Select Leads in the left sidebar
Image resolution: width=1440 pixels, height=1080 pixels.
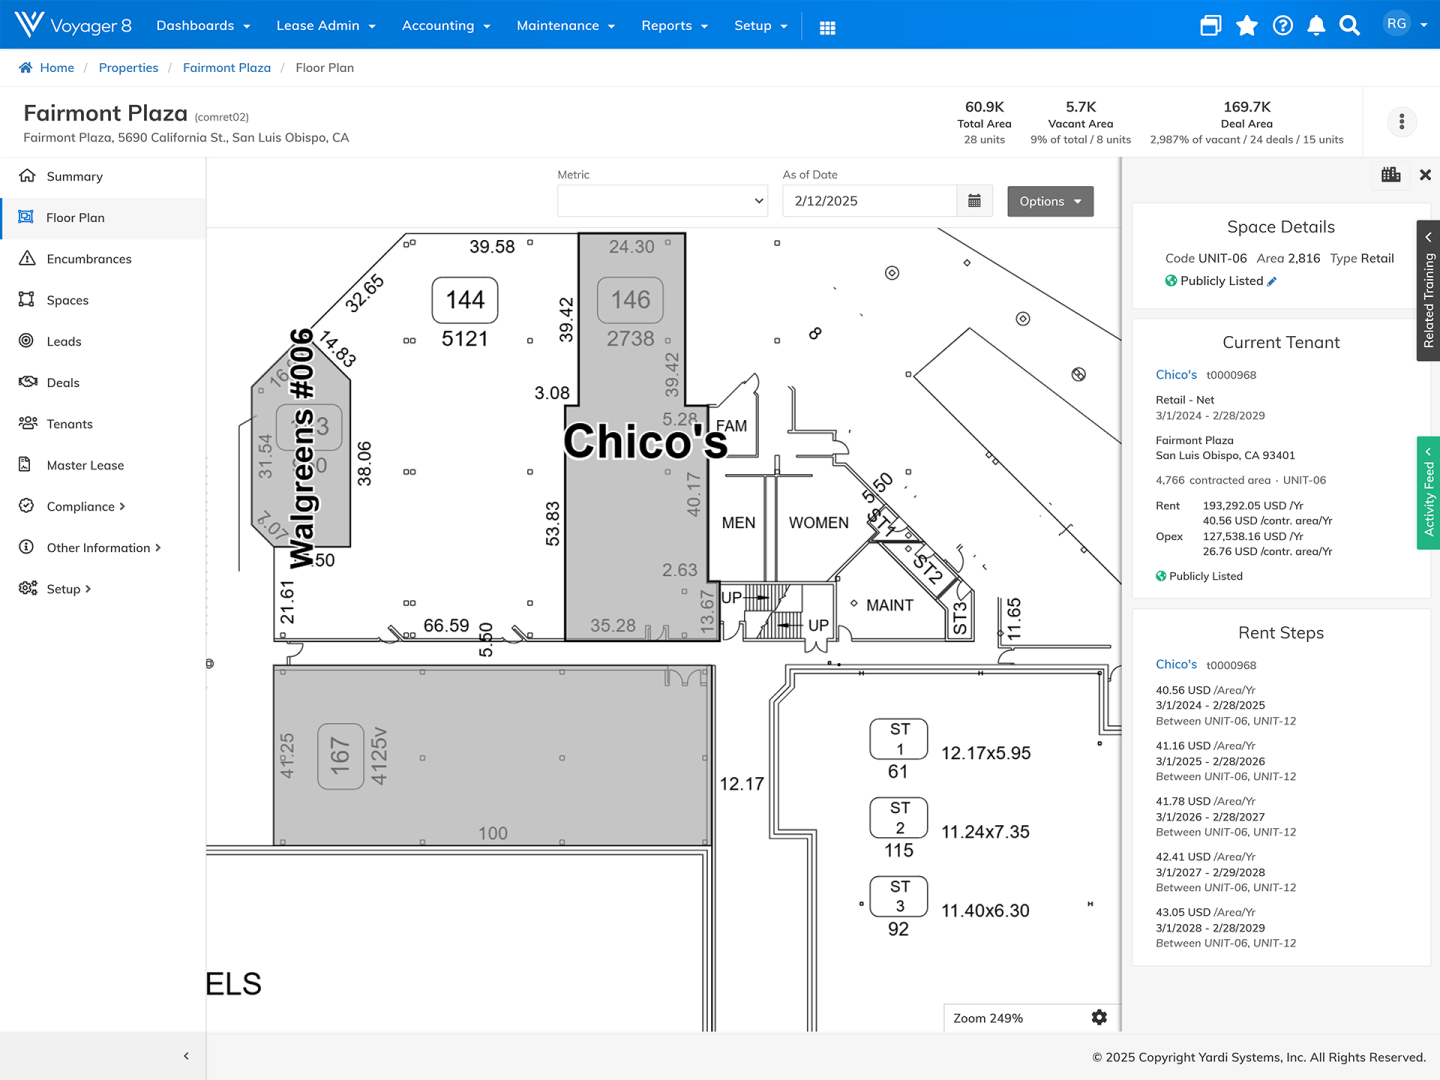63,341
